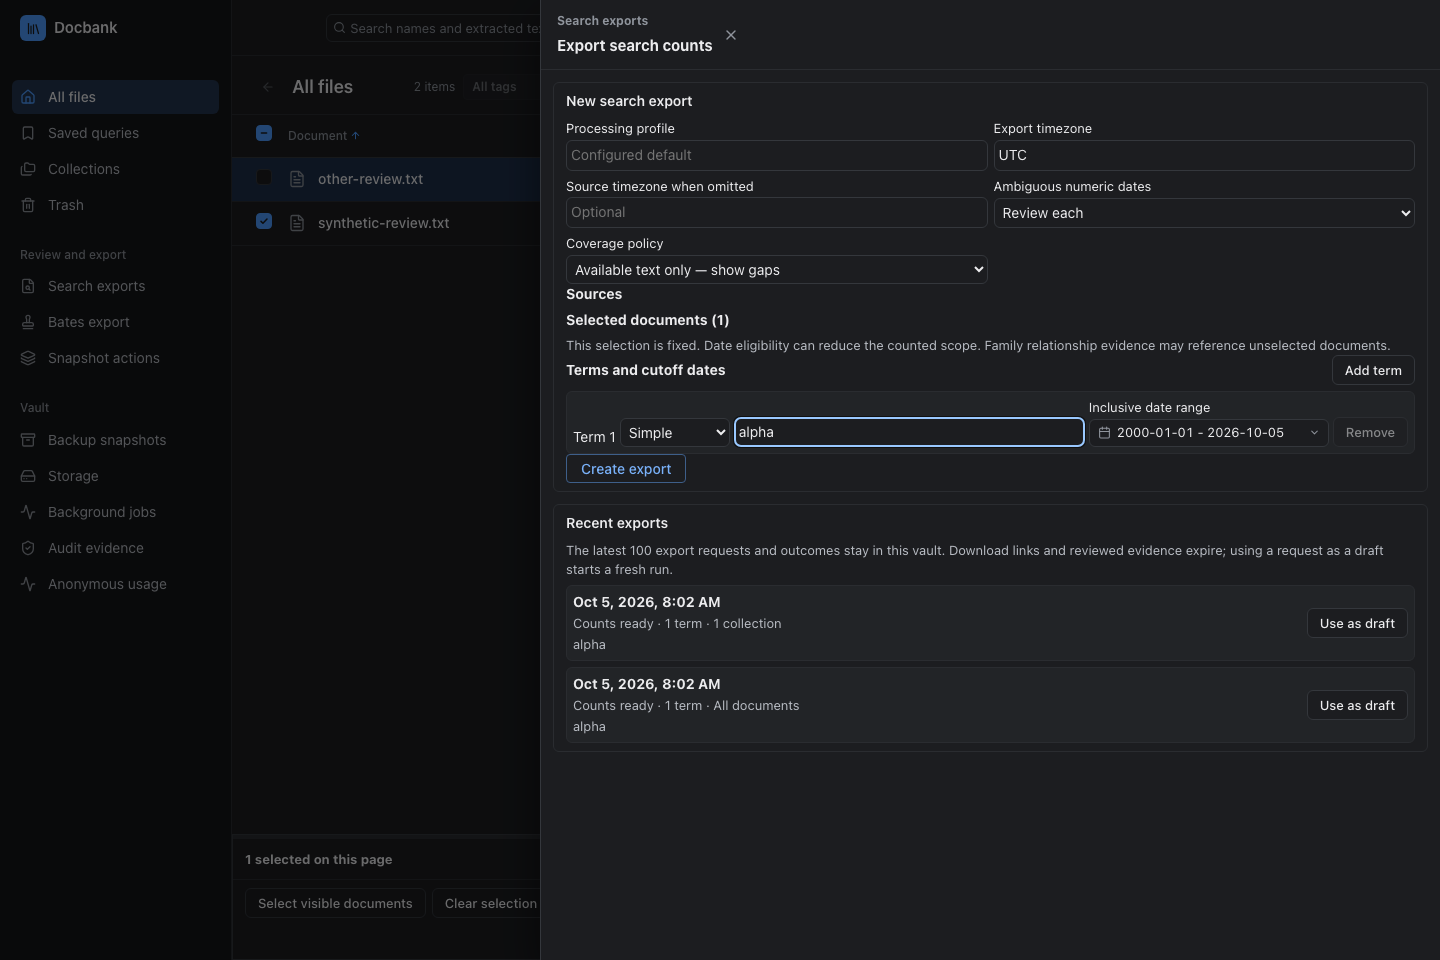
Task: Focus the Export timezone UTC field
Action: 1204,155
